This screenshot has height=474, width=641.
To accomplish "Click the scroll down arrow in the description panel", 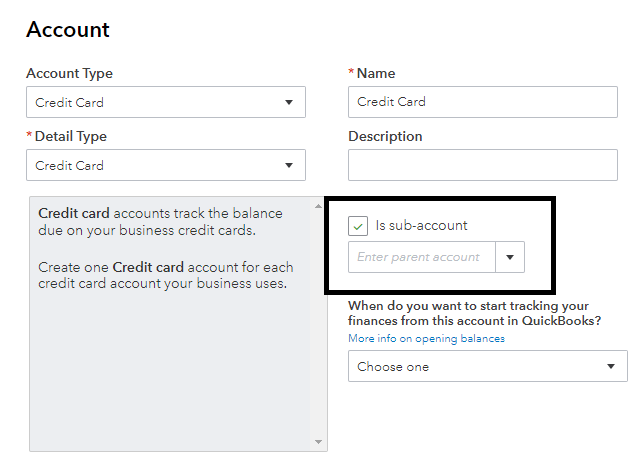I will [319, 442].
